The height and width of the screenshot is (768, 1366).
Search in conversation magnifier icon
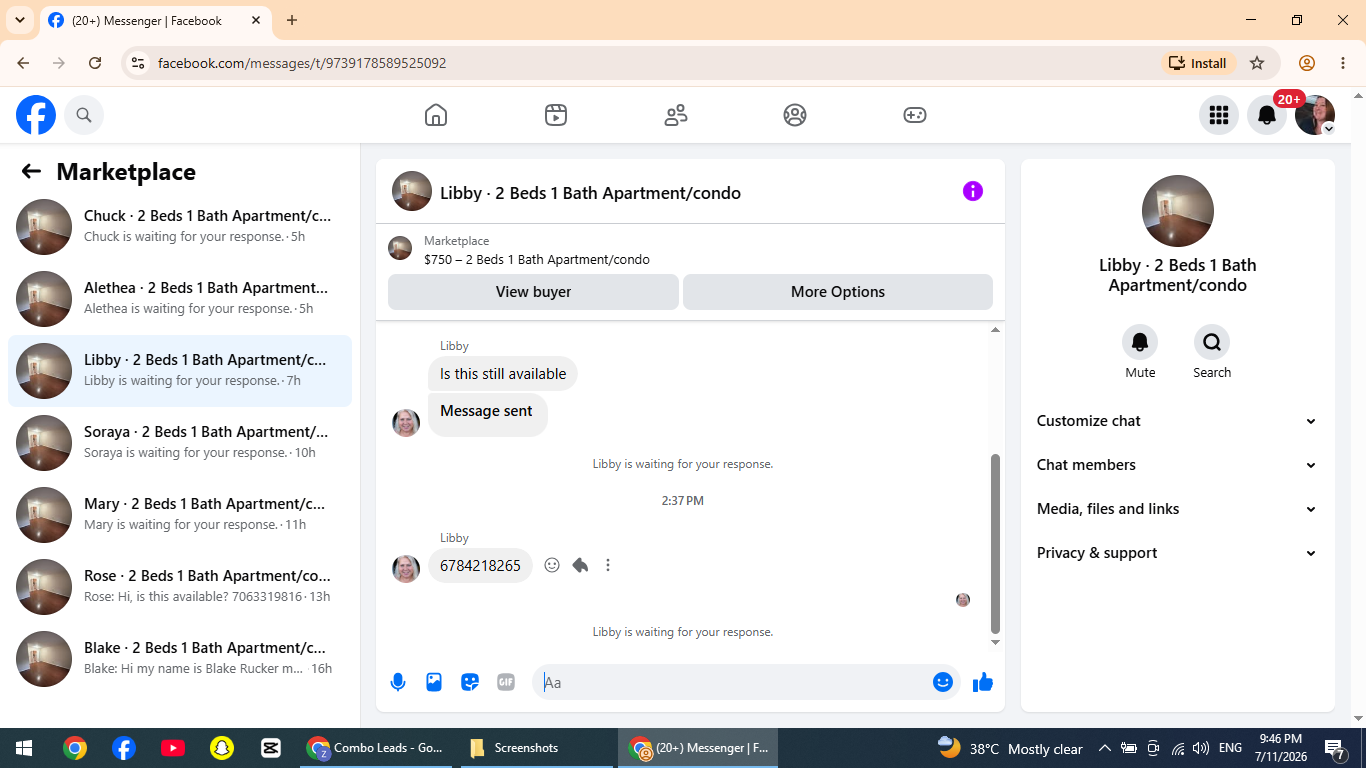click(1212, 342)
